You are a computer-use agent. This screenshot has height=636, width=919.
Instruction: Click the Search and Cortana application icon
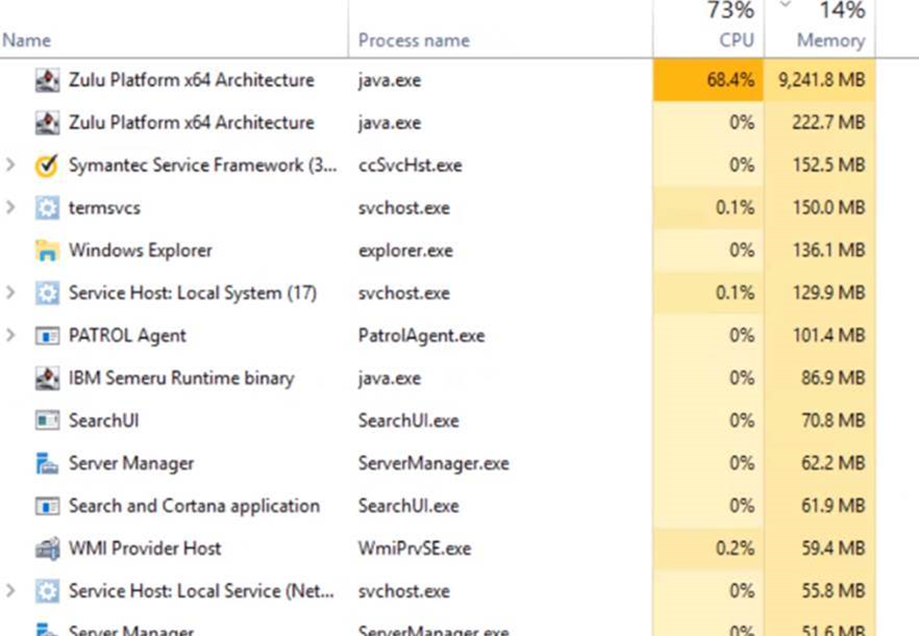[47, 506]
